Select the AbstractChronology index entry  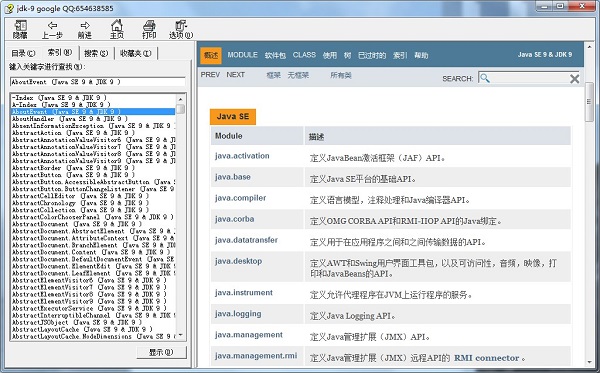click(x=80, y=203)
